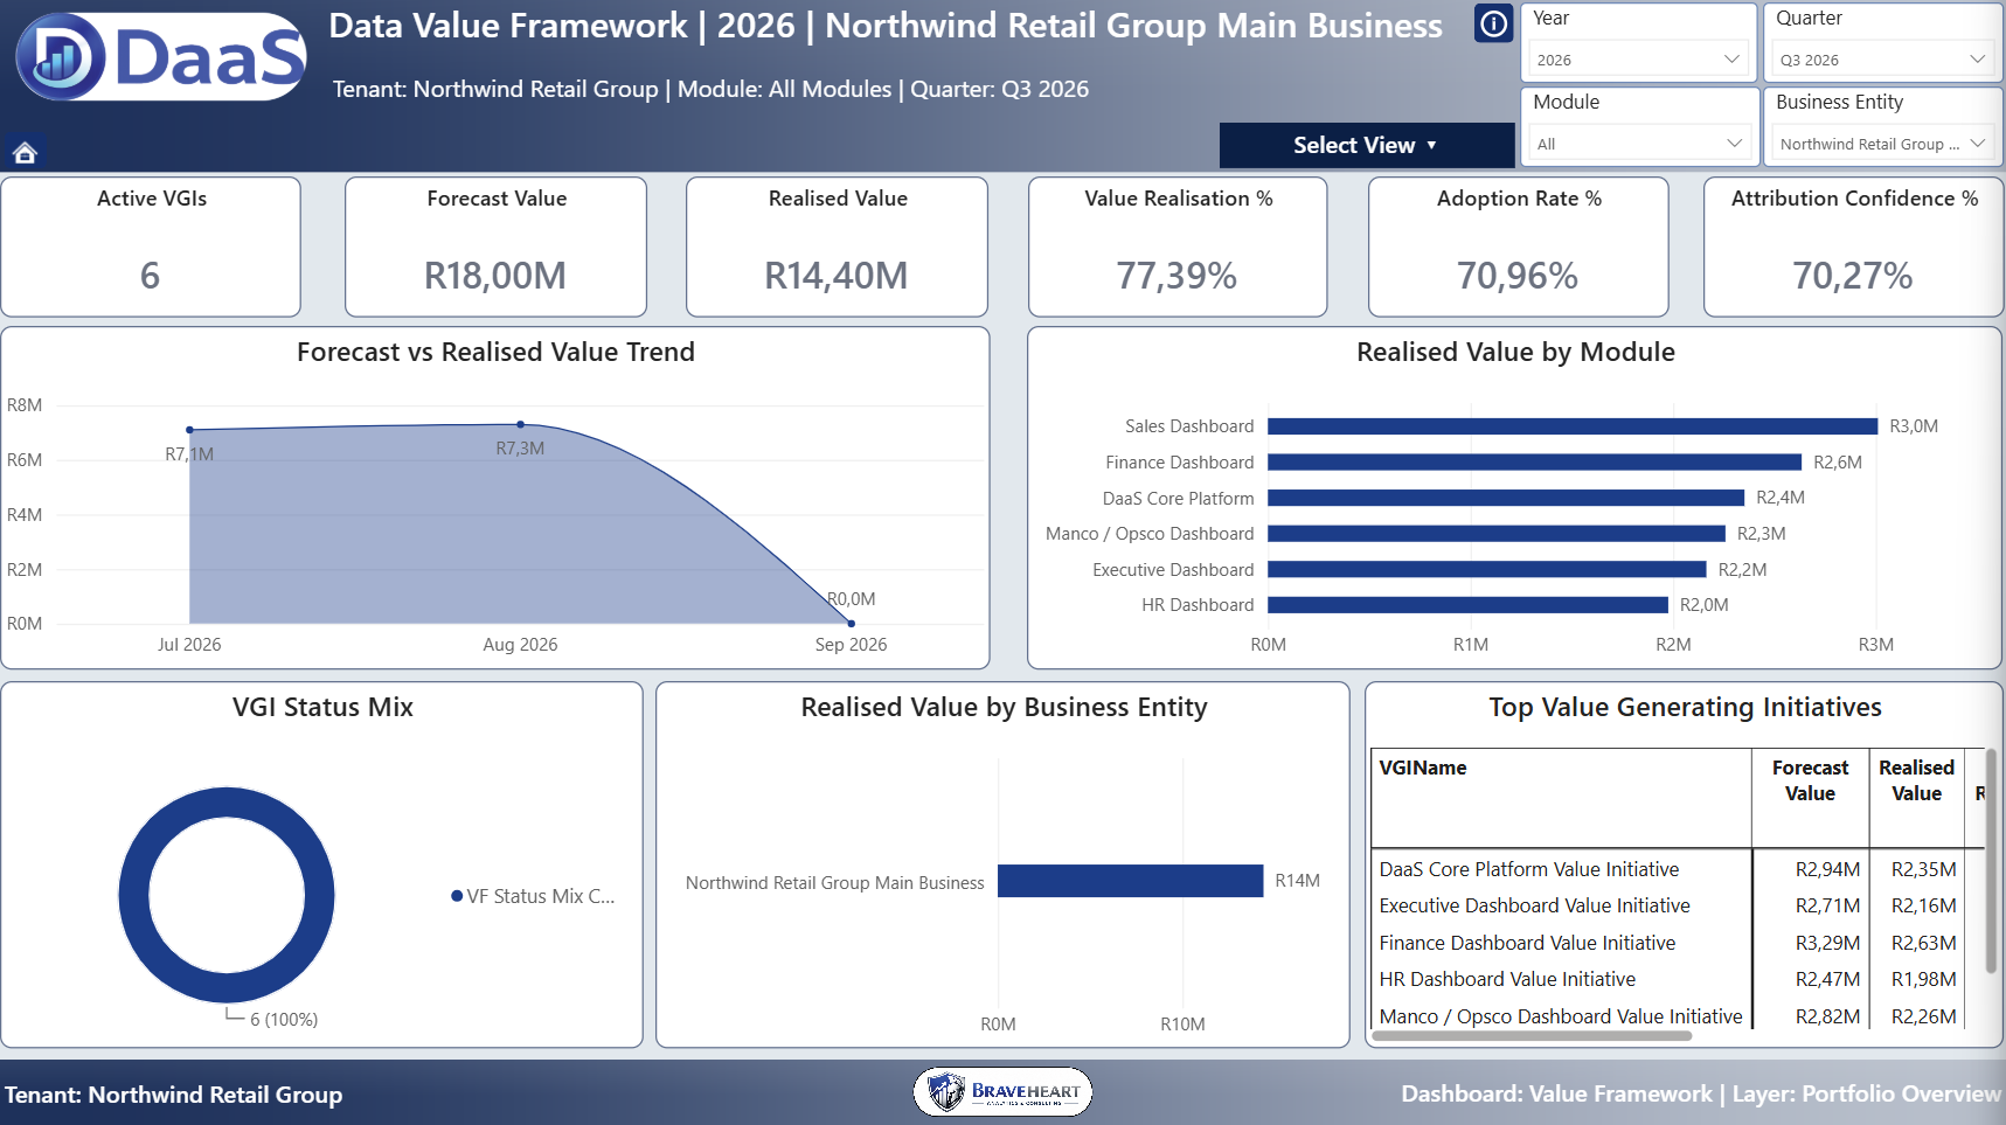This screenshot has height=1125, width=2006.
Task: Click the Aug 2026 data point
Action: 521,425
